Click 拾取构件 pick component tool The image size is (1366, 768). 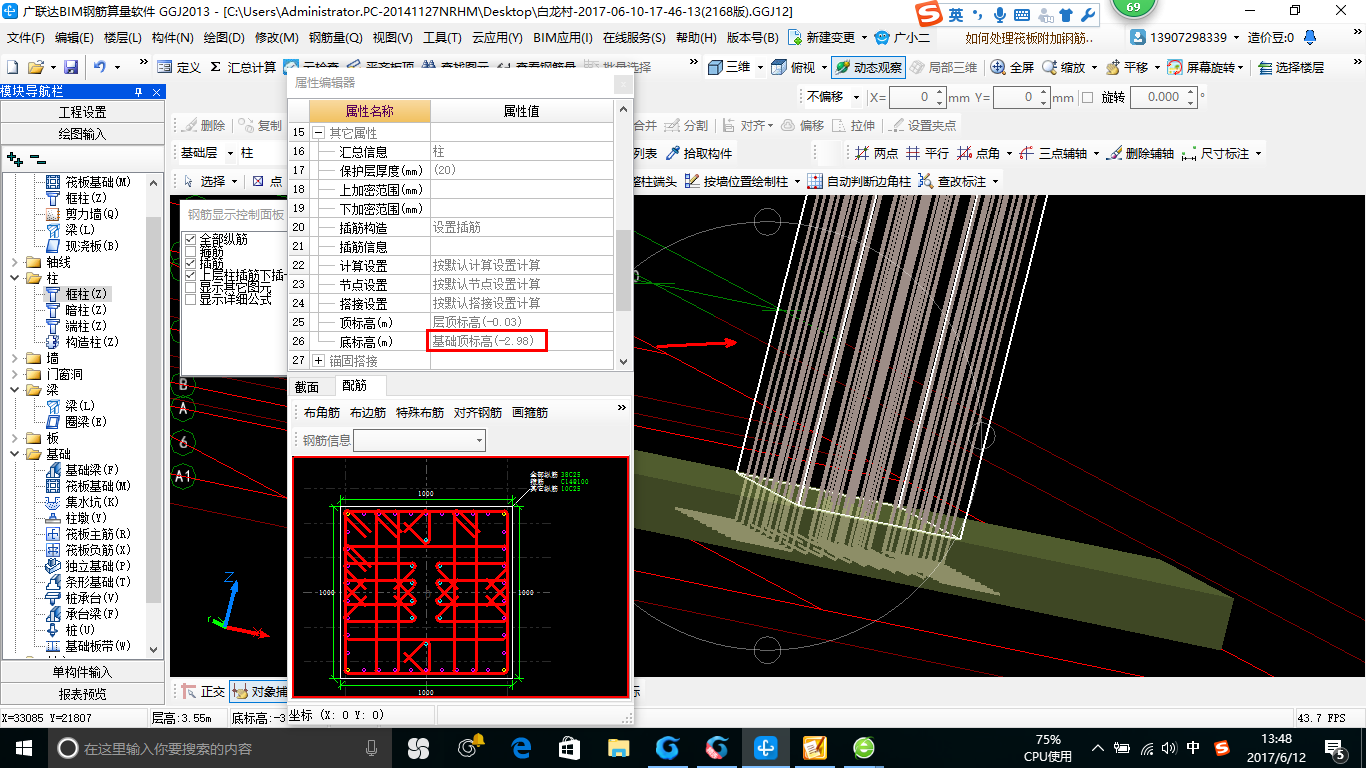click(x=697, y=153)
